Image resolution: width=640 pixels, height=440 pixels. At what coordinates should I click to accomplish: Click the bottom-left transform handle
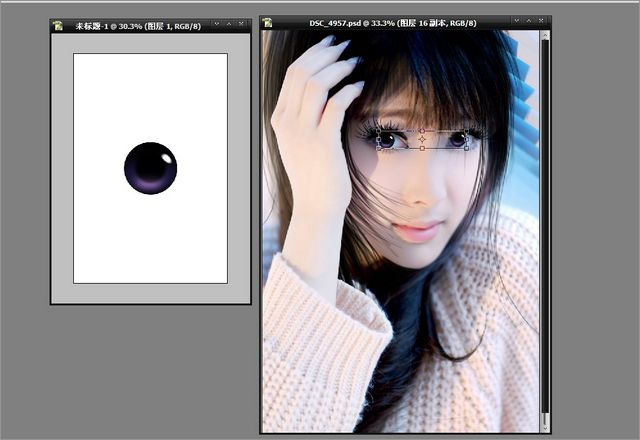[378, 149]
